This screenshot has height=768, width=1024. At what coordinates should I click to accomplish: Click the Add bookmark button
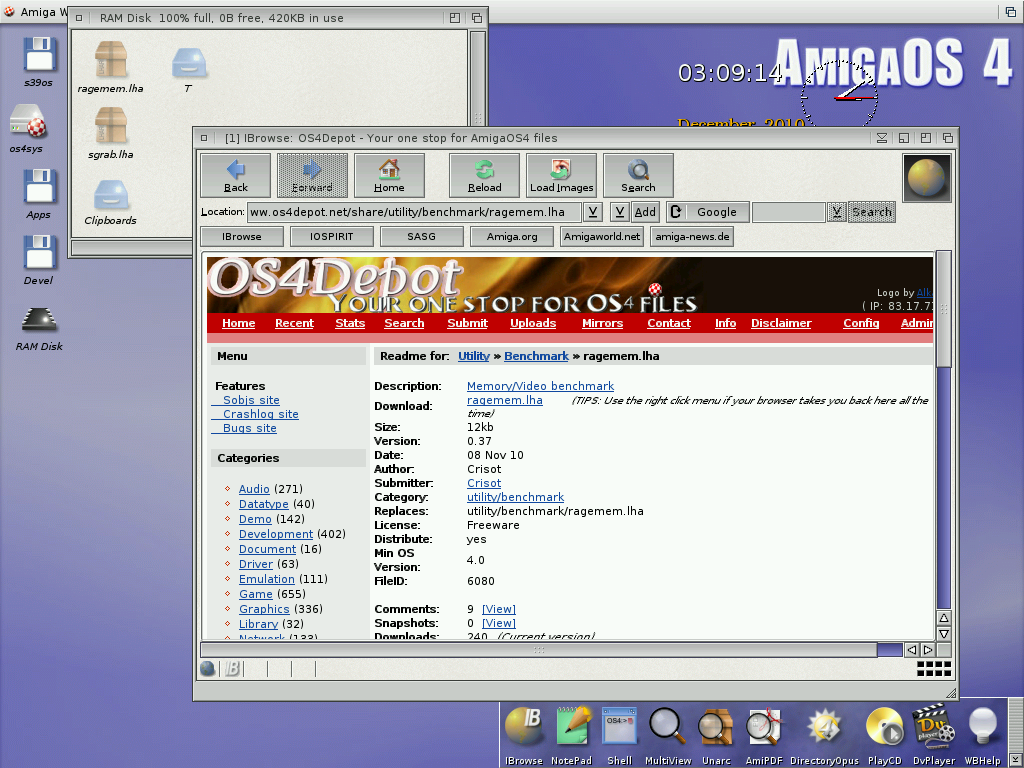click(645, 212)
